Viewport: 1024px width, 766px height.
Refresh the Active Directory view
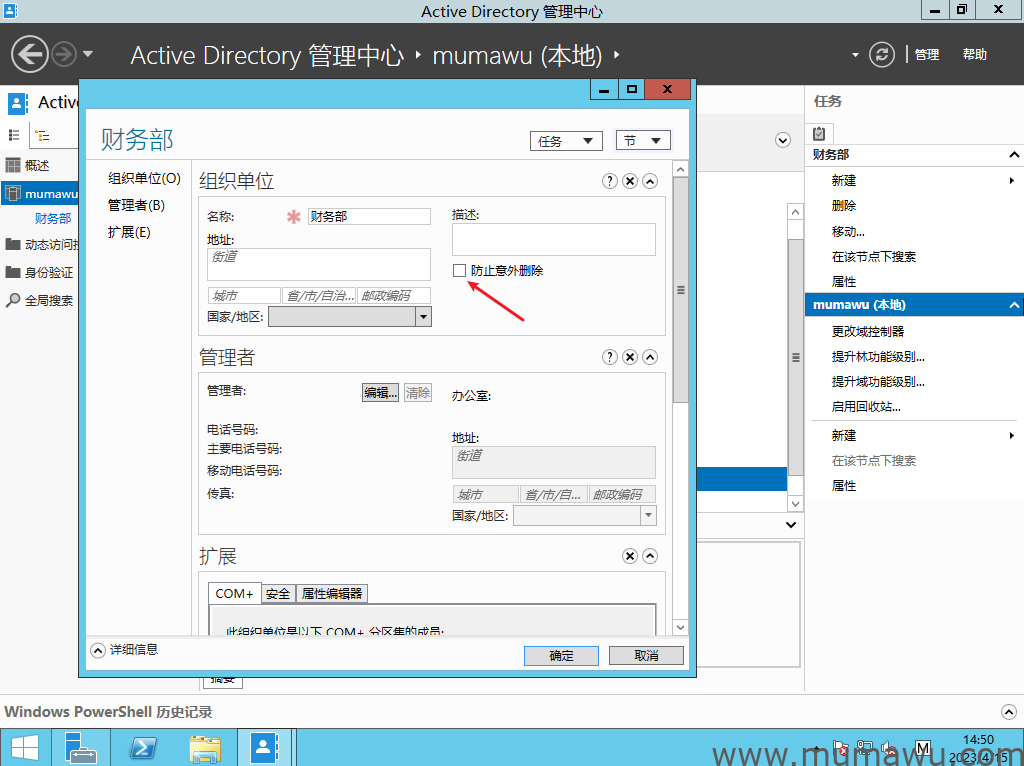click(882, 54)
